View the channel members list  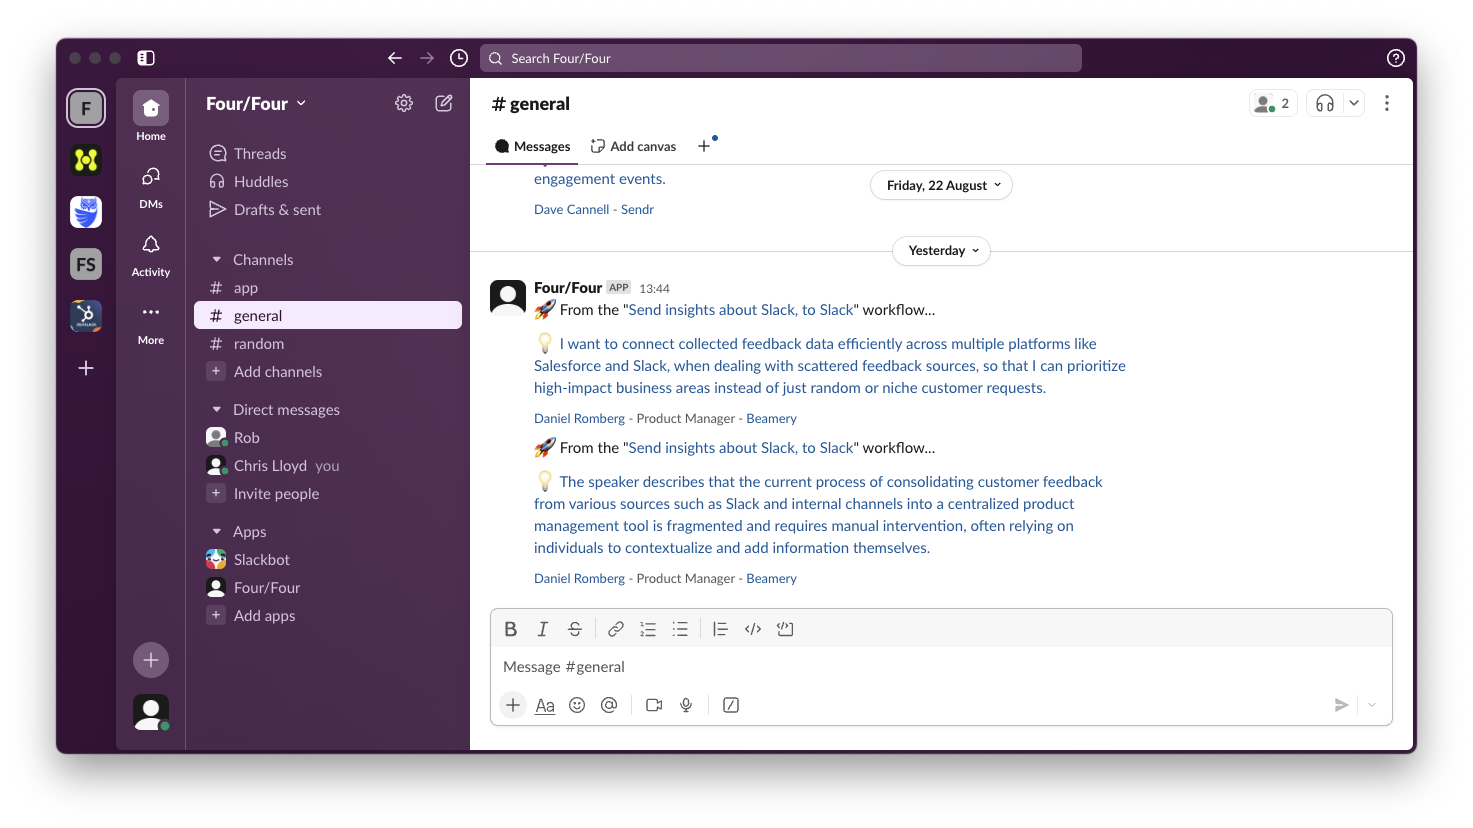click(1273, 103)
